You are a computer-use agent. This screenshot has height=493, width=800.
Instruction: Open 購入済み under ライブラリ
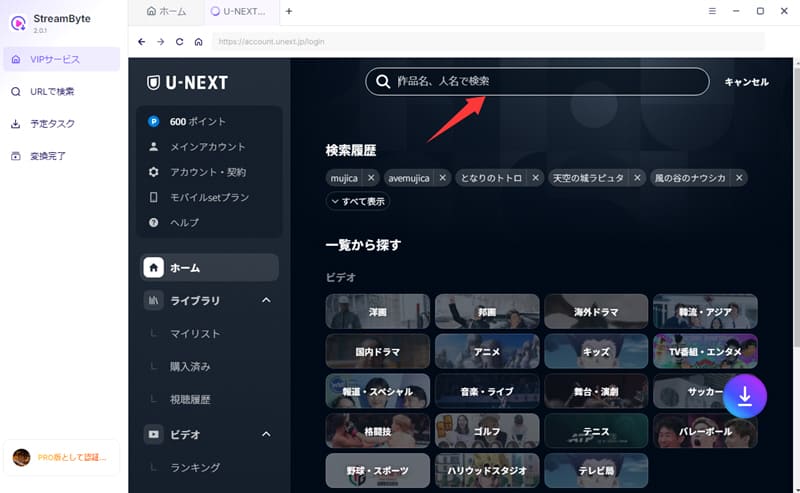pos(190,366)
